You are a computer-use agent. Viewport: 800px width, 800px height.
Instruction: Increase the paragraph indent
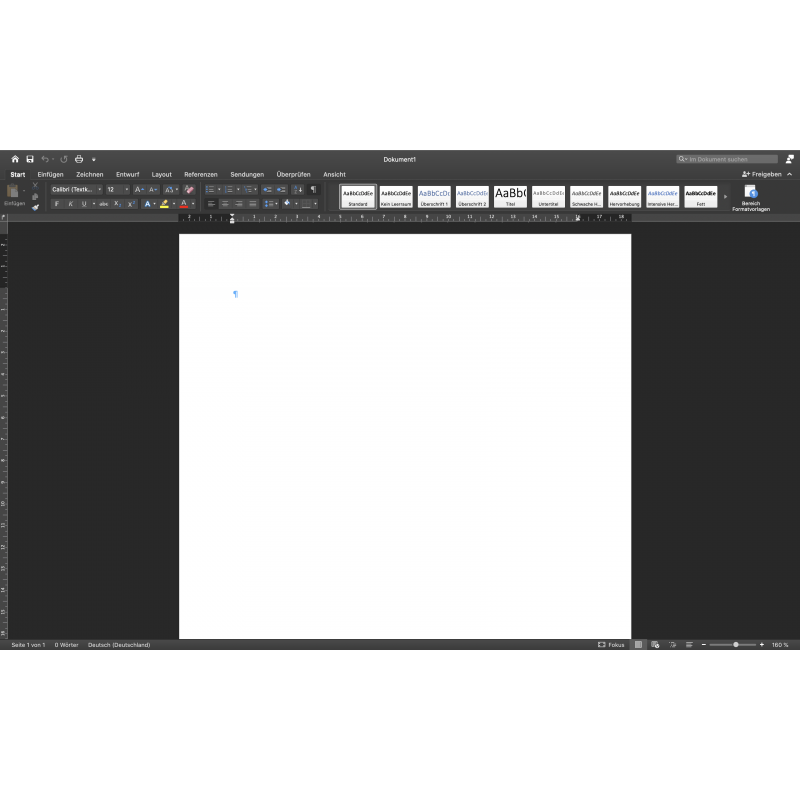[x=281, y=189]
